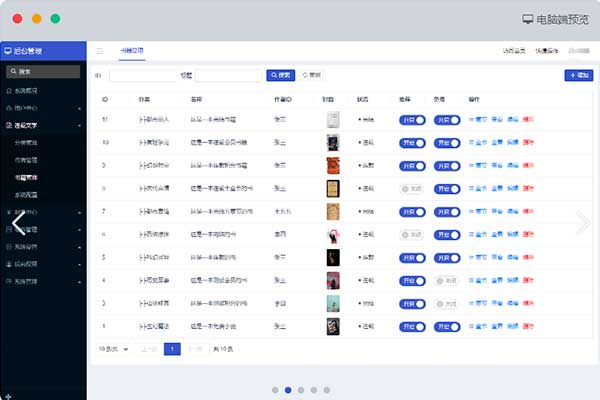
Task: Open cover thumbnail of book ID 11
Action: coord(333,120)
